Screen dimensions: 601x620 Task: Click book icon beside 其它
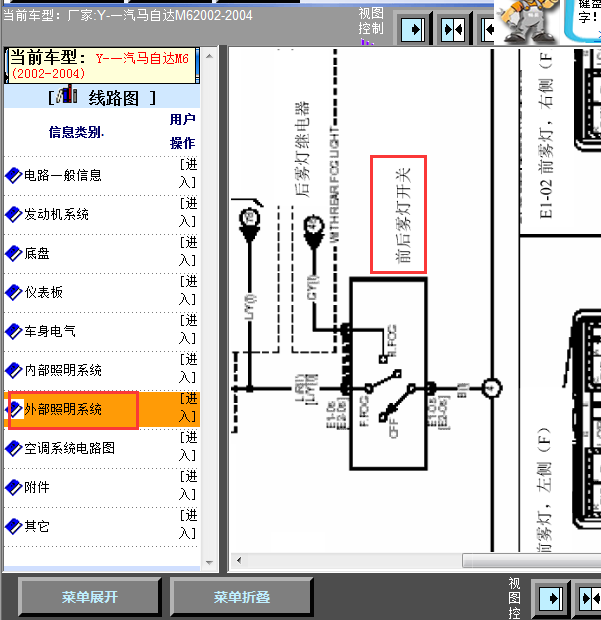click(x=13, y=526)
